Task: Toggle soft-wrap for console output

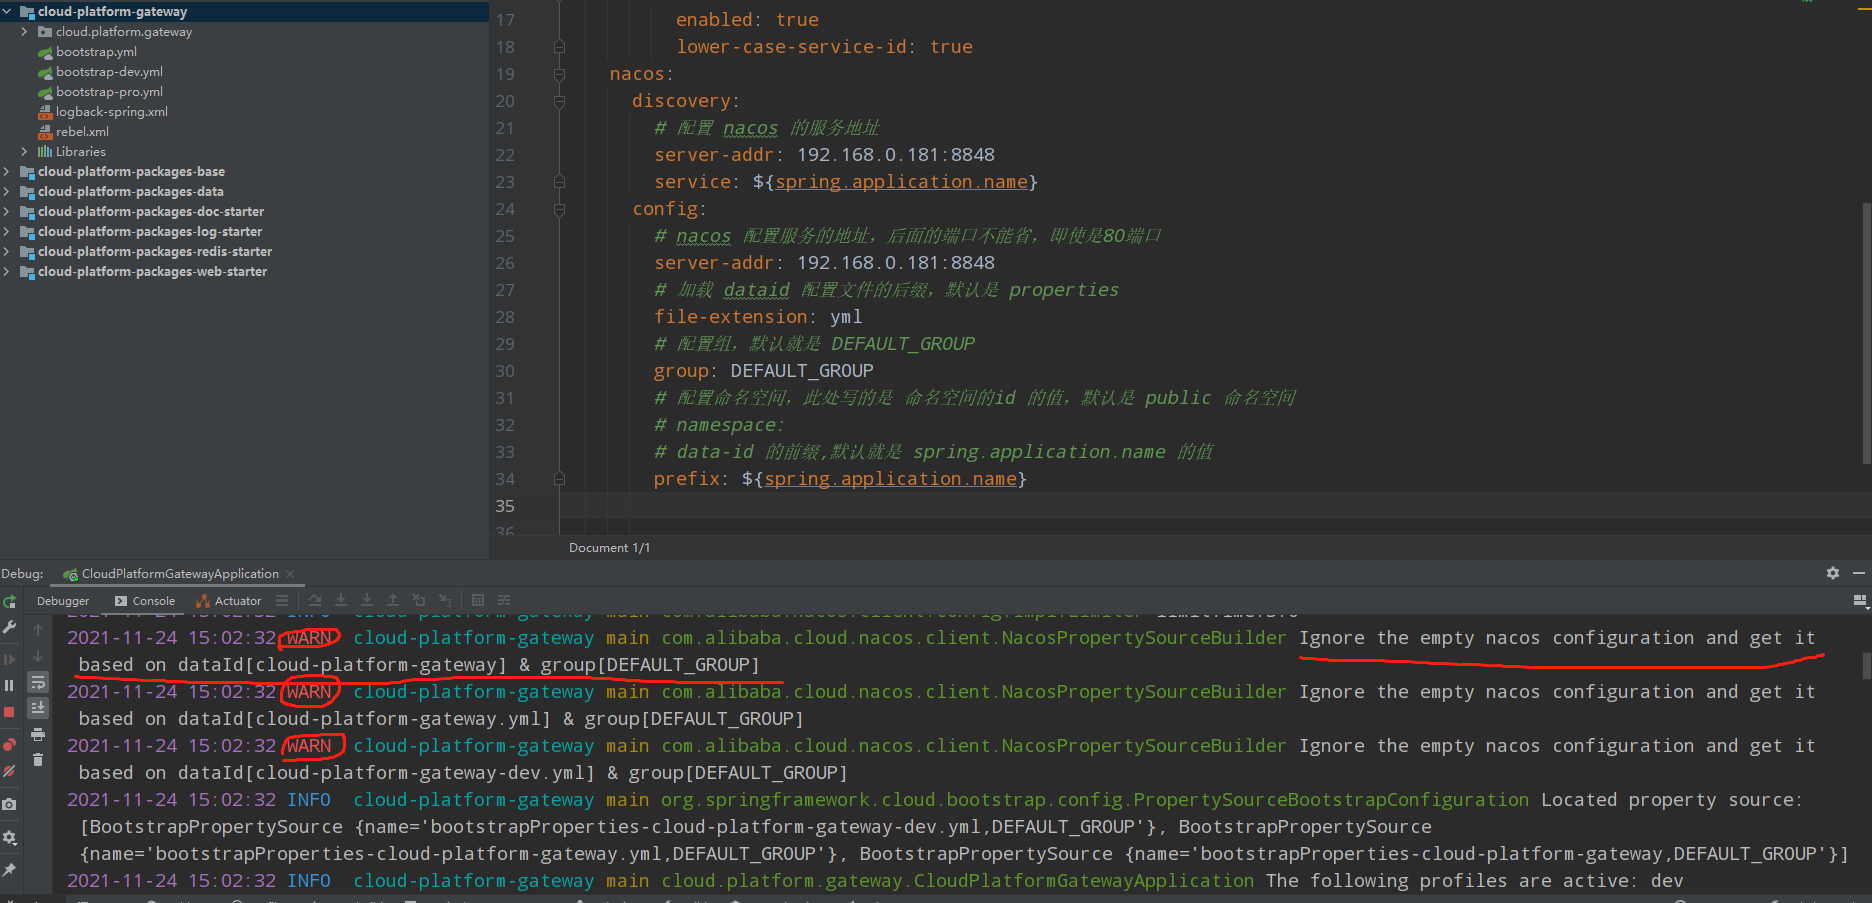Action: coord(38,682)
